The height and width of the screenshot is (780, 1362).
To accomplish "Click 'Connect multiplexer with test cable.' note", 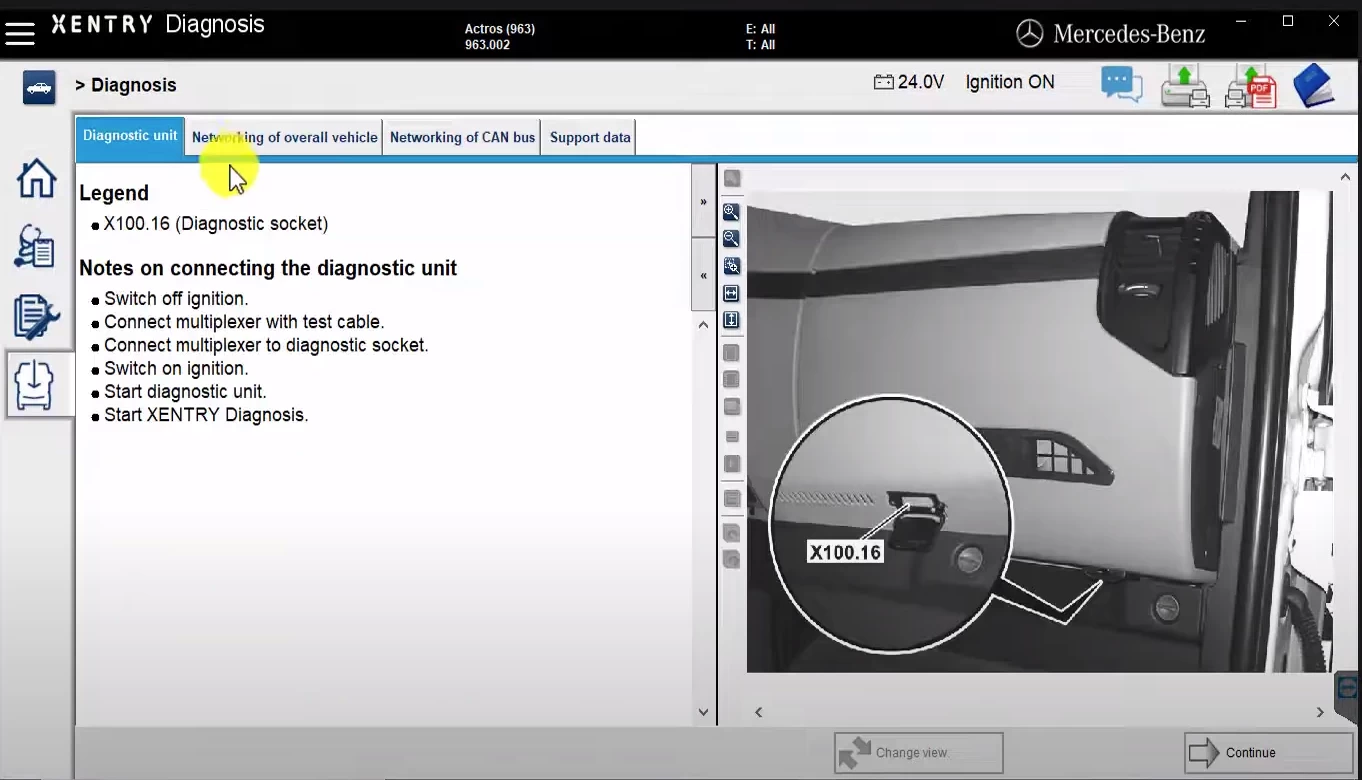I will [244, 322].
